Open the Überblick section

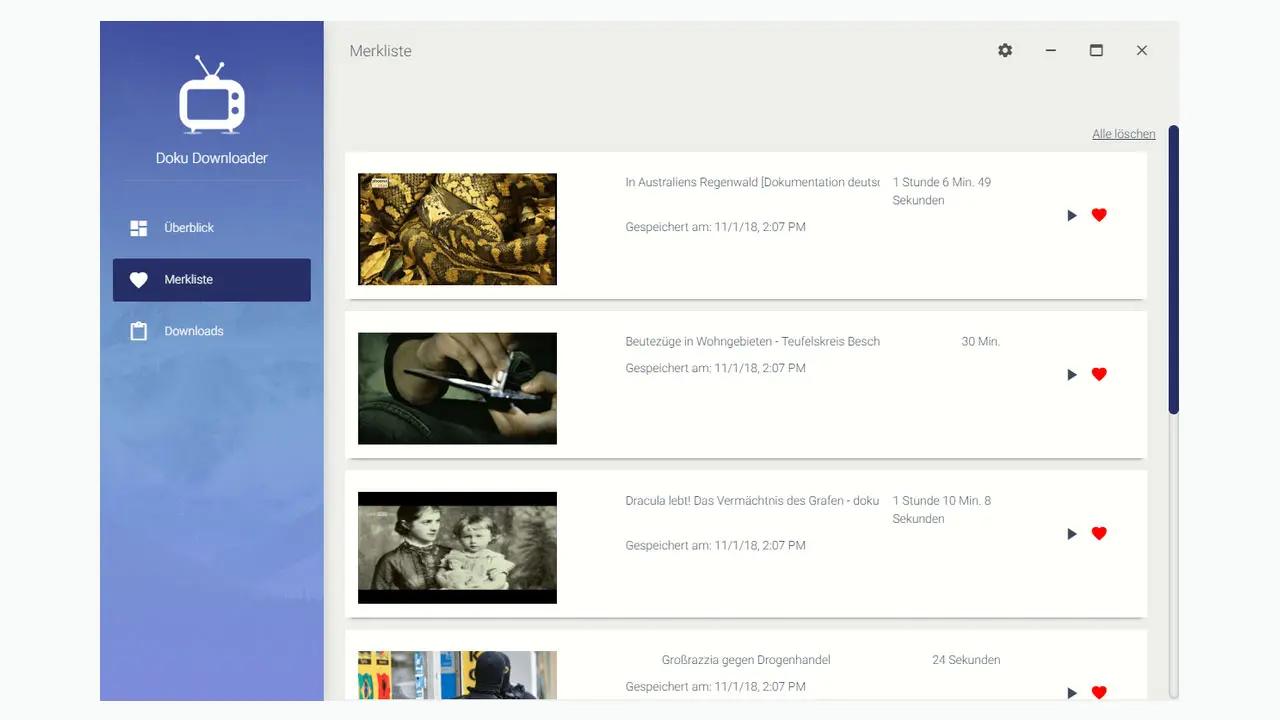[212, 228]
